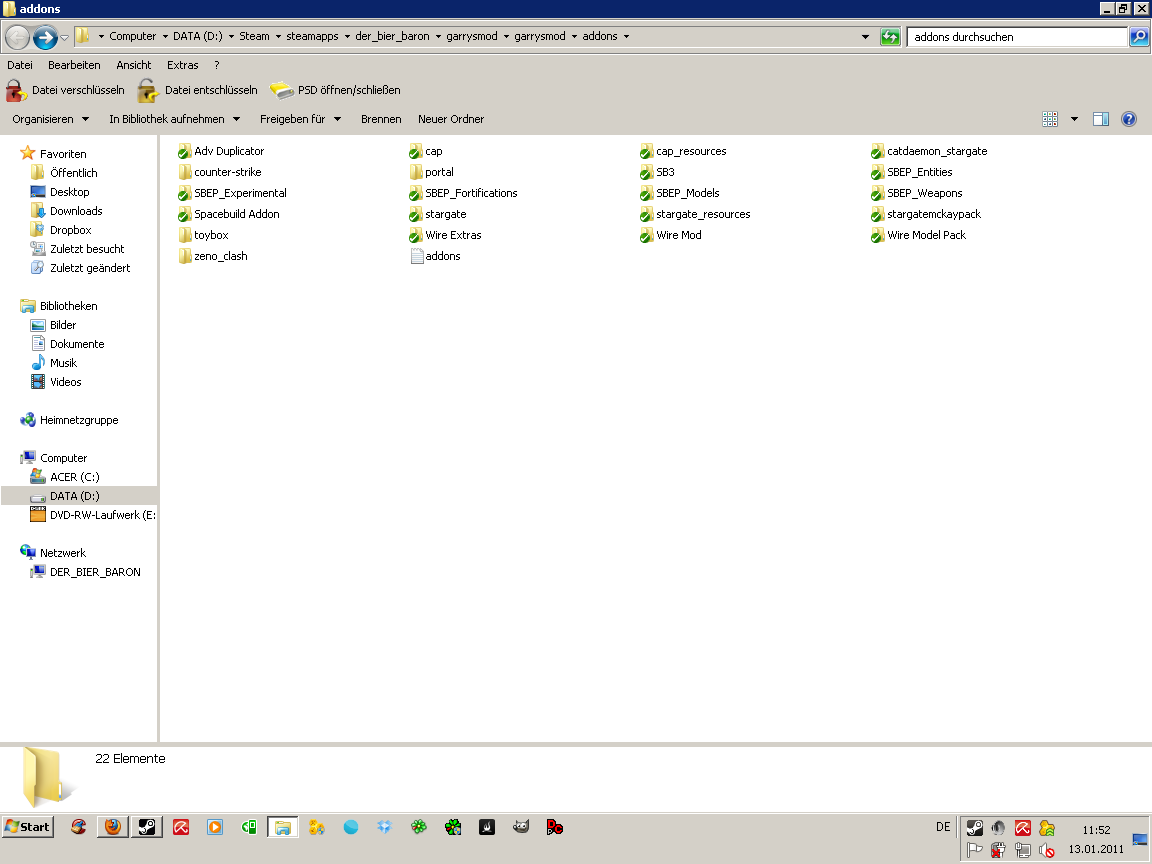This screenshot has height=864, width=1152.
Task: Select Downloads in the Favoriten sidebar
Action: 76,211
